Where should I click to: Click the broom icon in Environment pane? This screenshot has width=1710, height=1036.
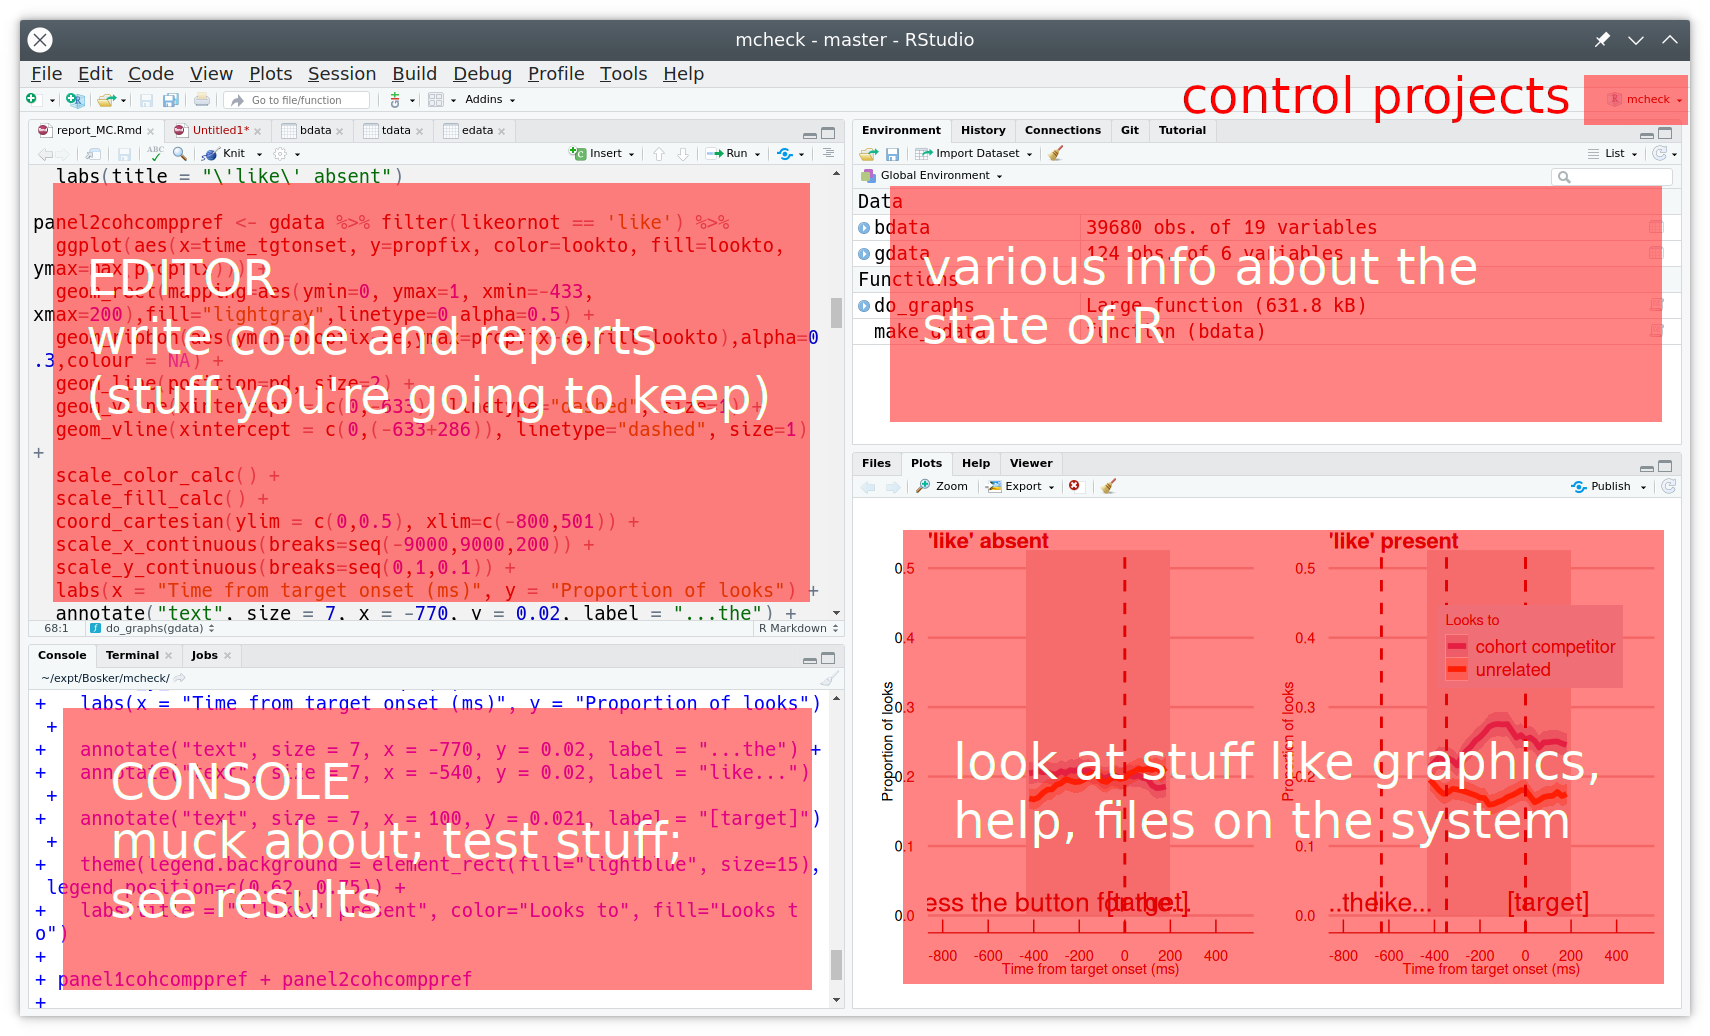1056,153
